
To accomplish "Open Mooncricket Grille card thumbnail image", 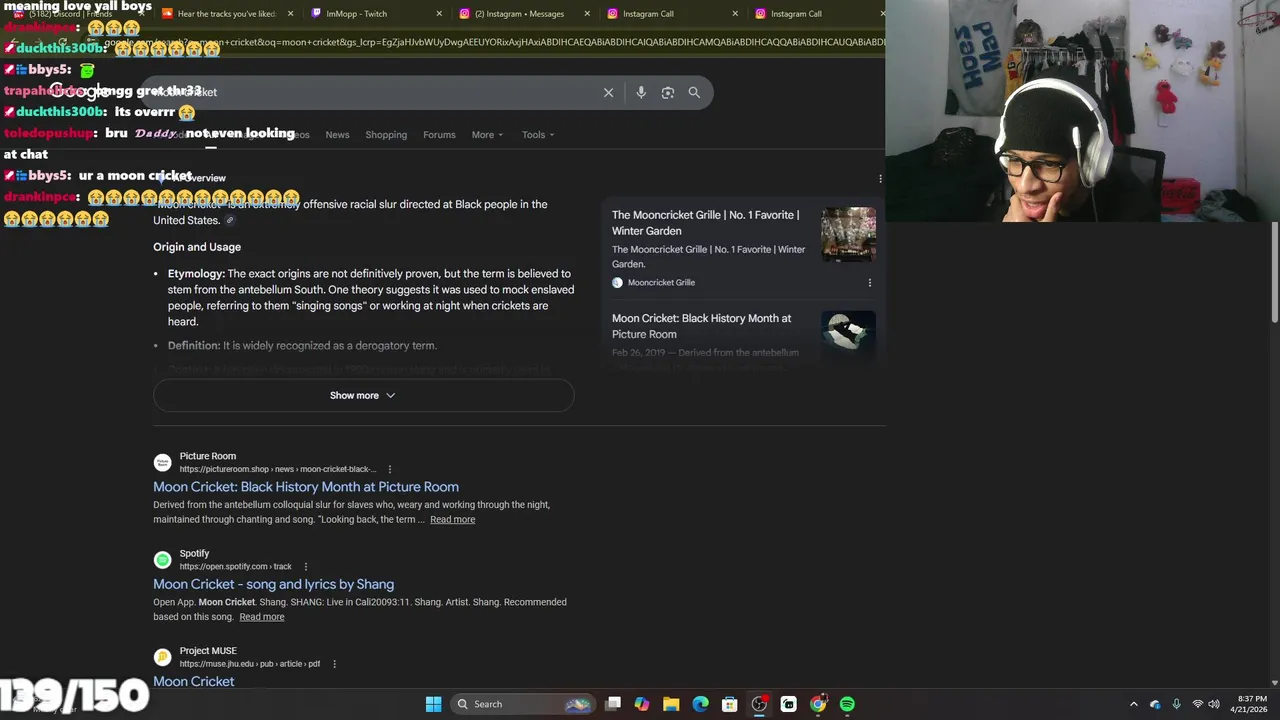I will click(848, 234).
